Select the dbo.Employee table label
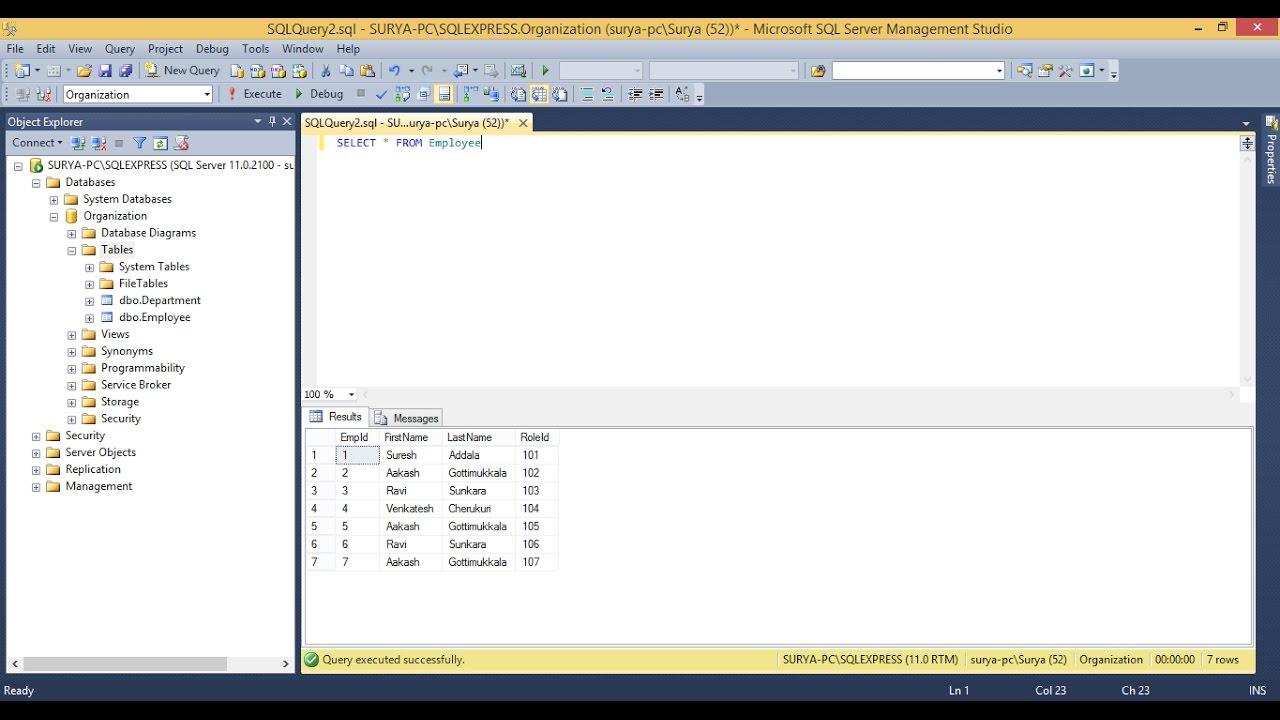Screen dimensions: 1280x720 [x=154, y=318]
